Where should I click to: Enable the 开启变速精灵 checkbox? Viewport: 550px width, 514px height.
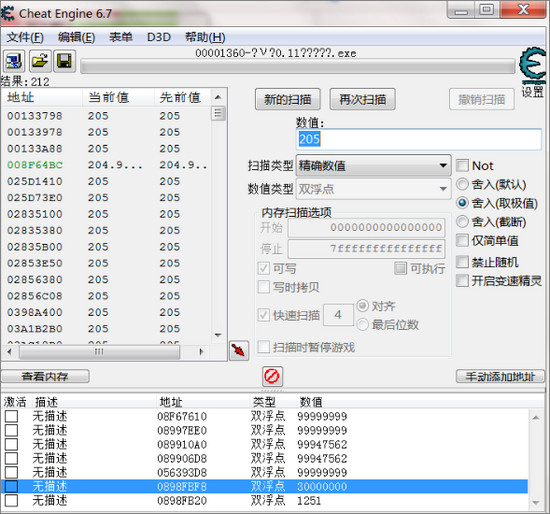click(x=462, y=280)
